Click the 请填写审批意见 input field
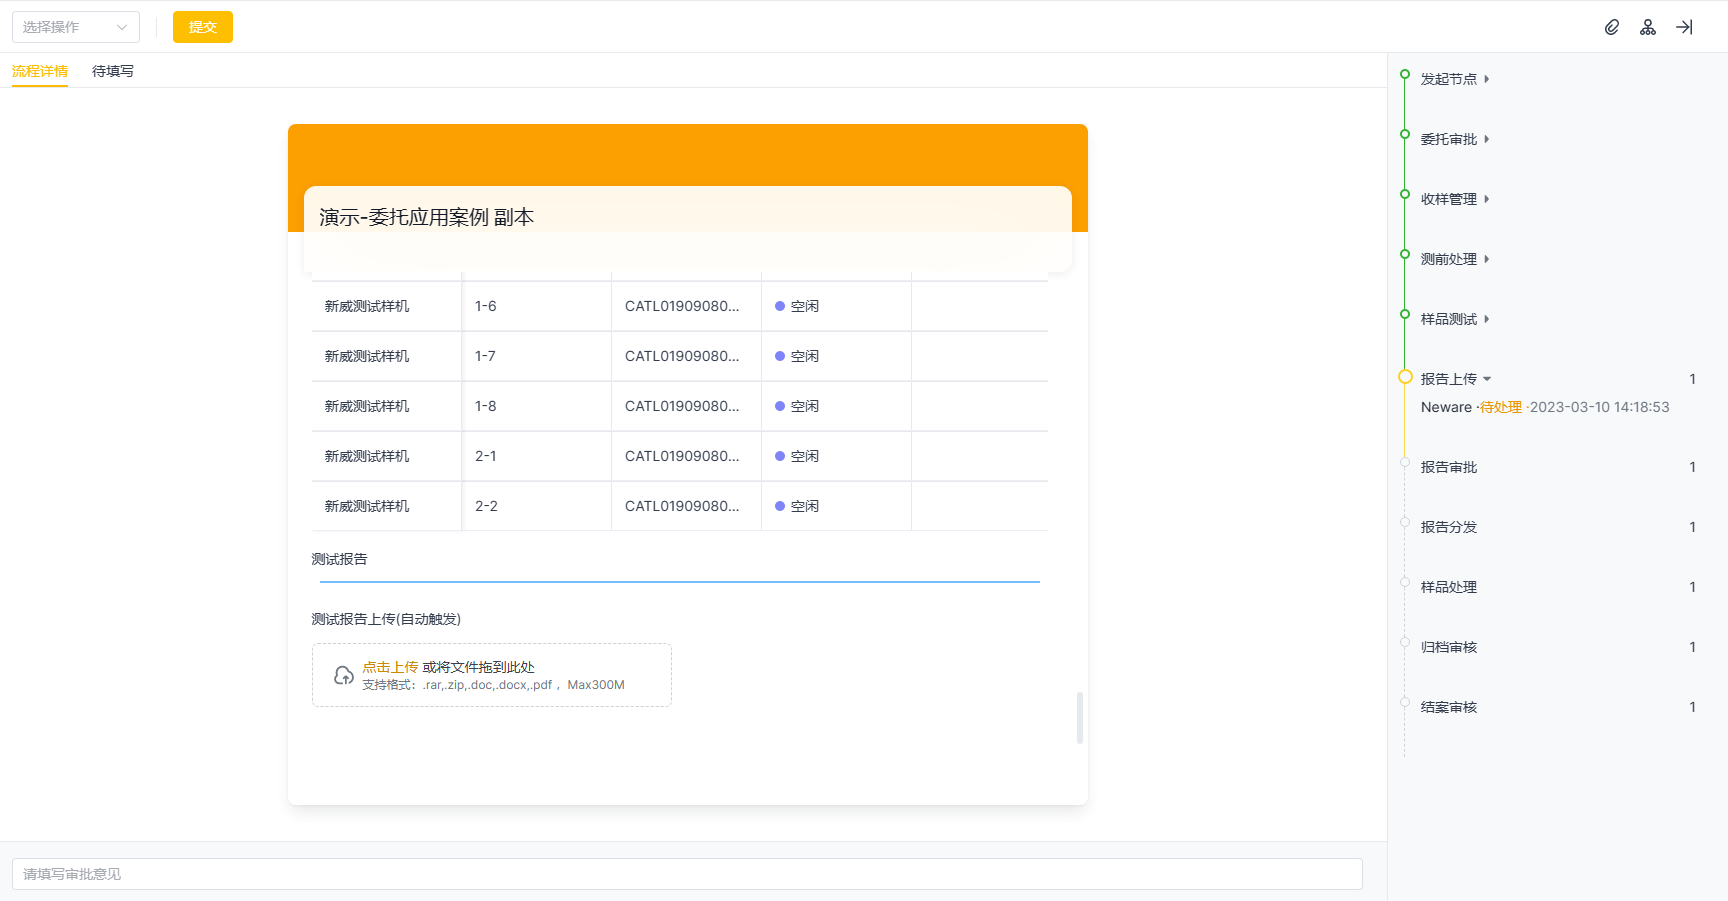1728x901 pixels. tap(687, 874)
